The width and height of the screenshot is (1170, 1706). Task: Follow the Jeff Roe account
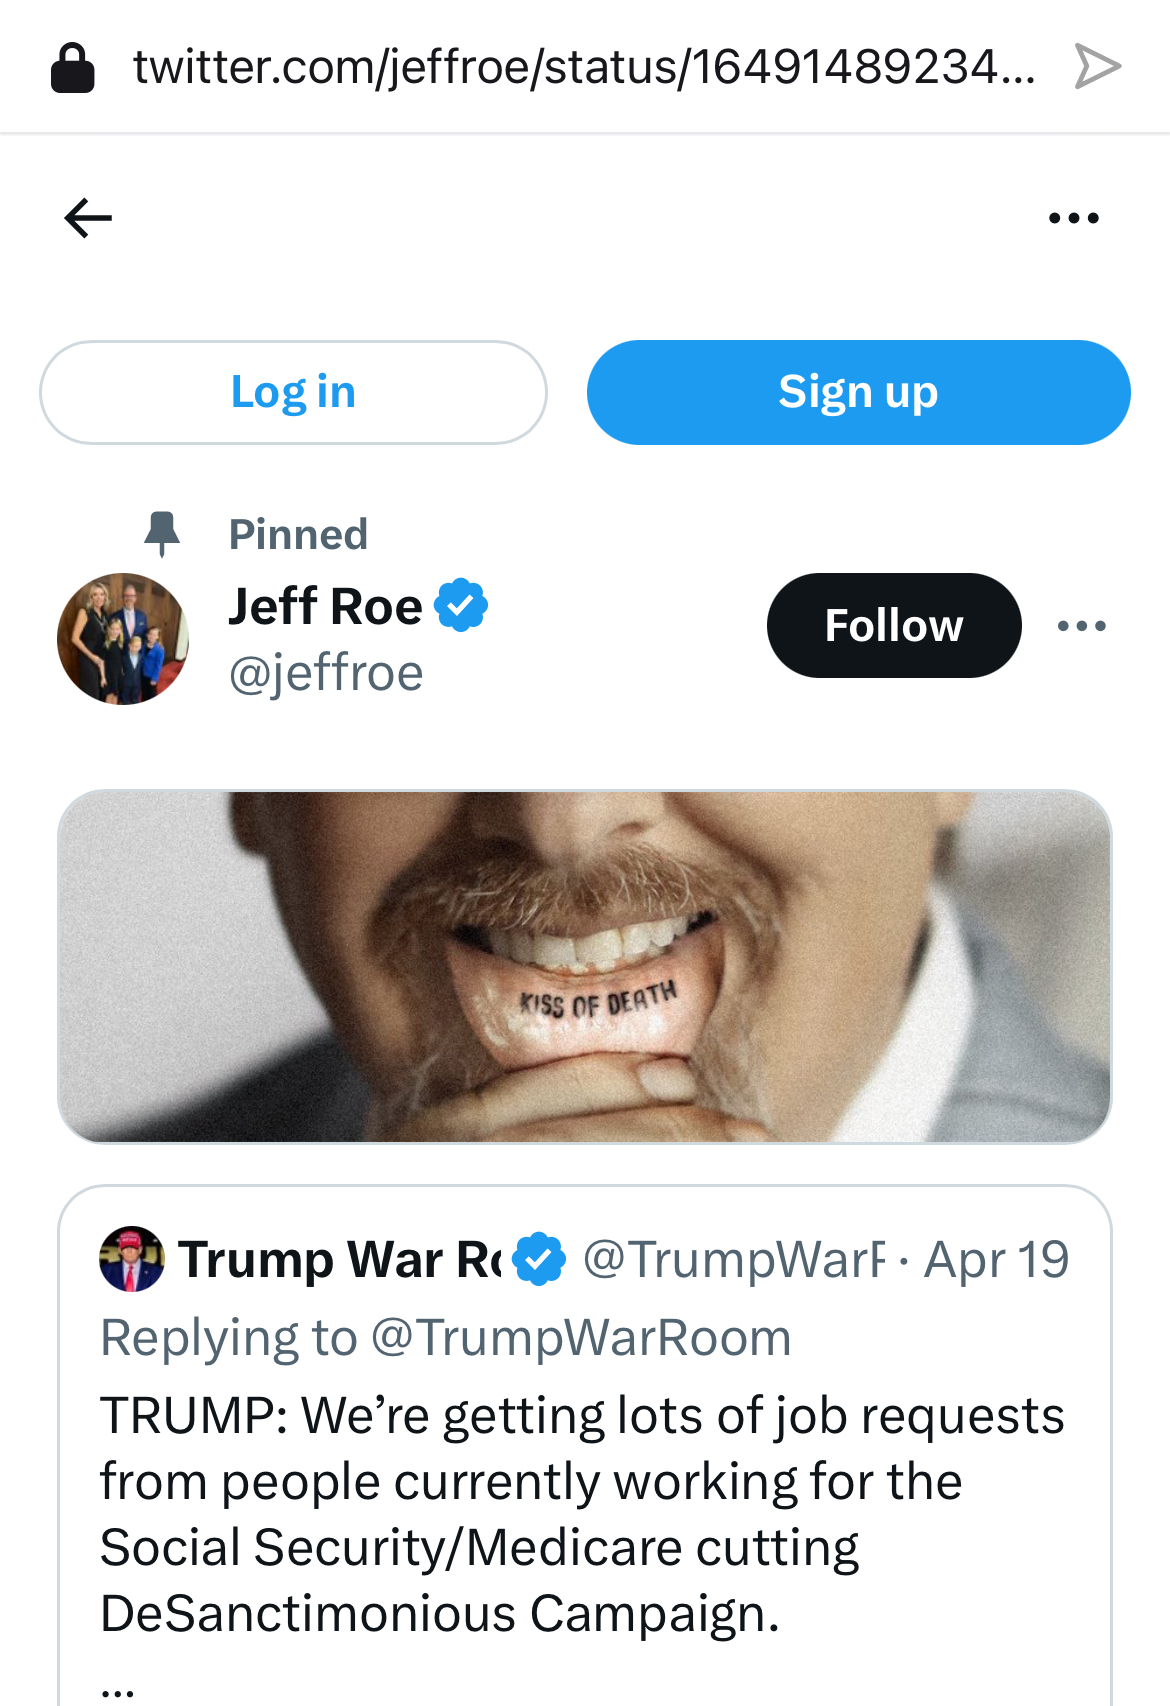tap(894, 626)
